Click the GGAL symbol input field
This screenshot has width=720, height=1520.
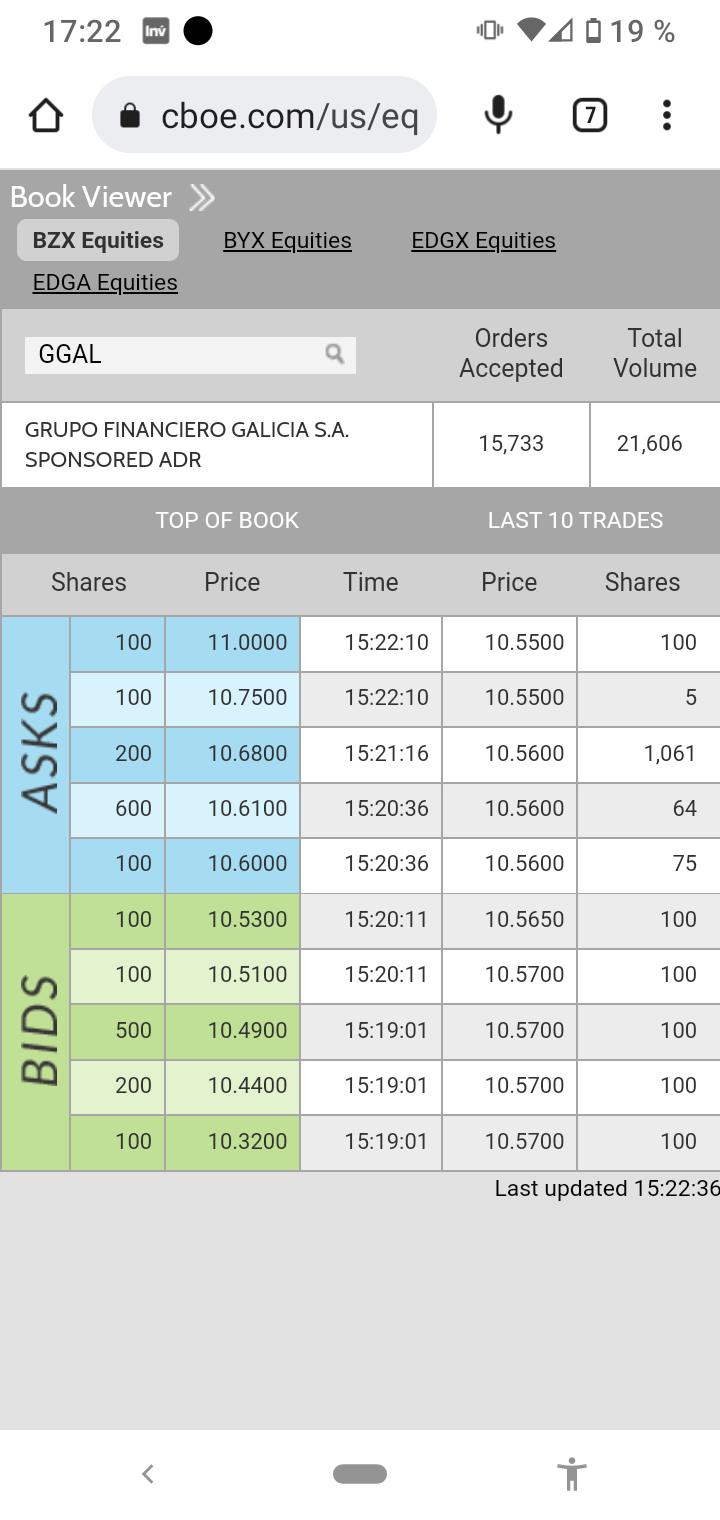[x=190, y=355]
